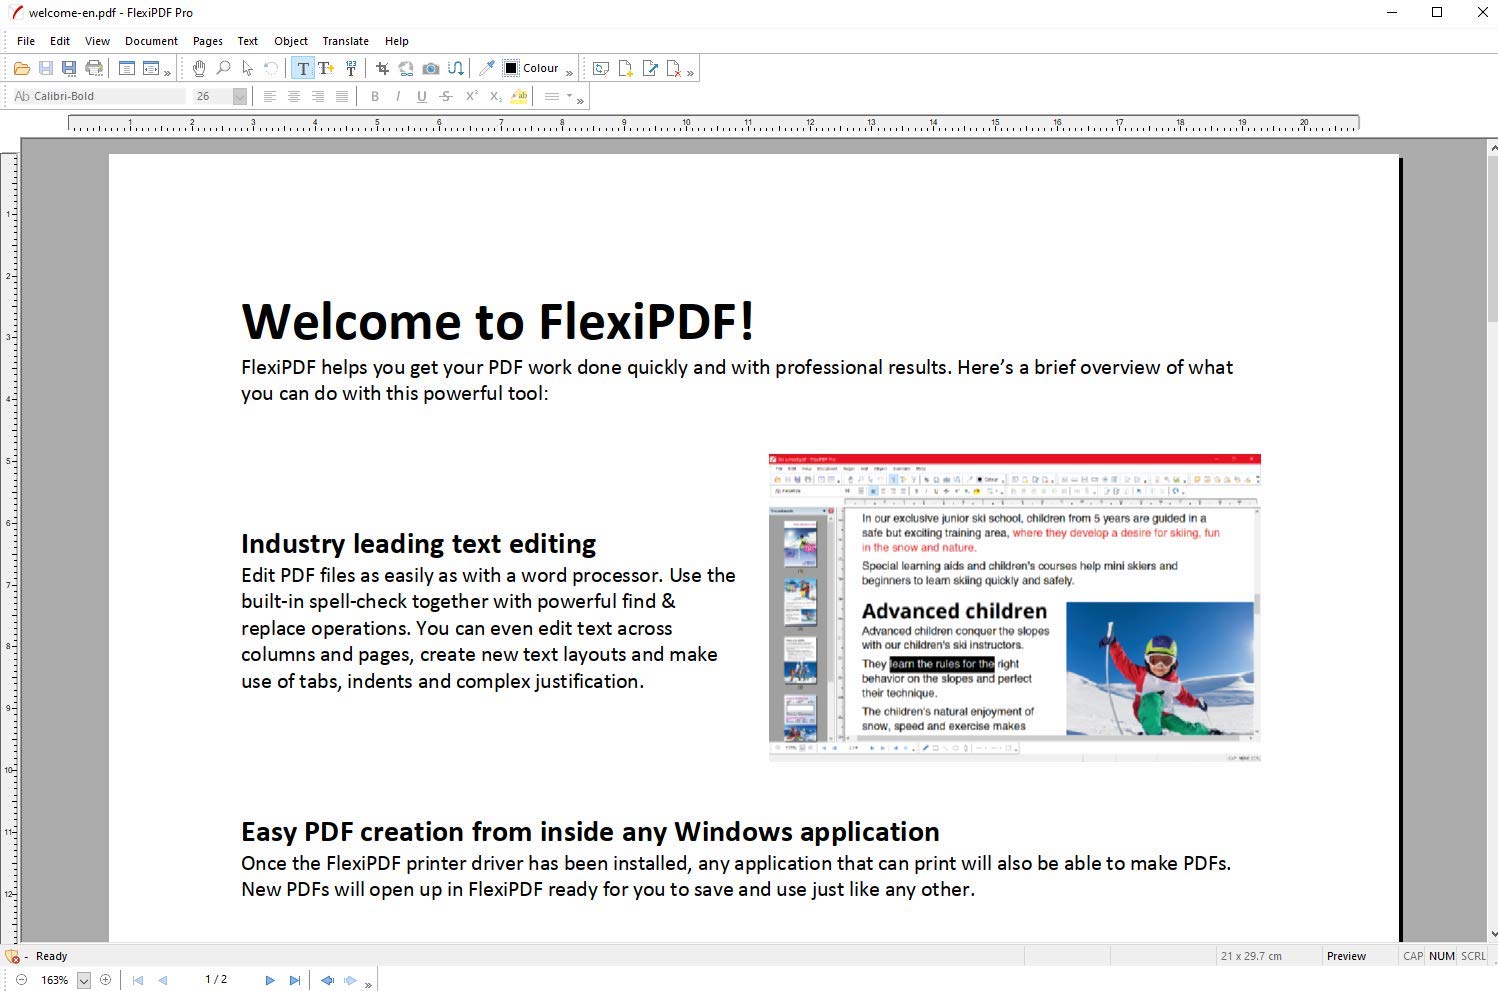Click the 'Industry leading text editing' heading
This screenshot has height=991, width=1498.
point(418,543)
